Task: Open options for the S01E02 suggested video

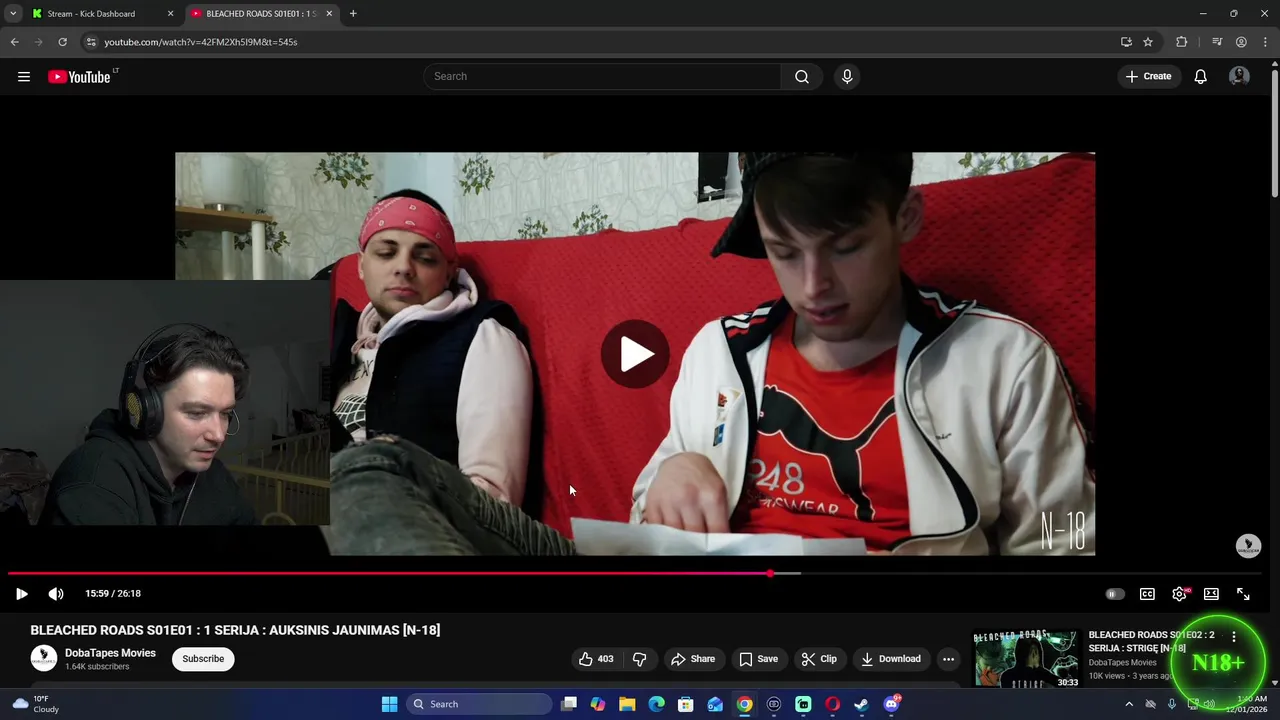Action: click(1234, 637)
